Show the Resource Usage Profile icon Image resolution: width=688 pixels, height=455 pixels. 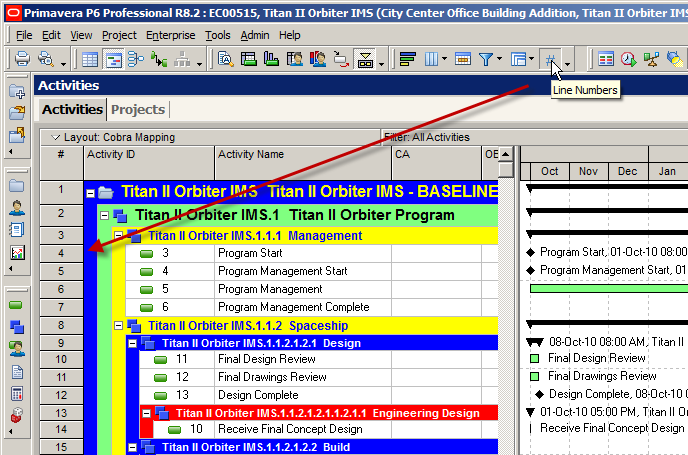click(x=318, y=59)
